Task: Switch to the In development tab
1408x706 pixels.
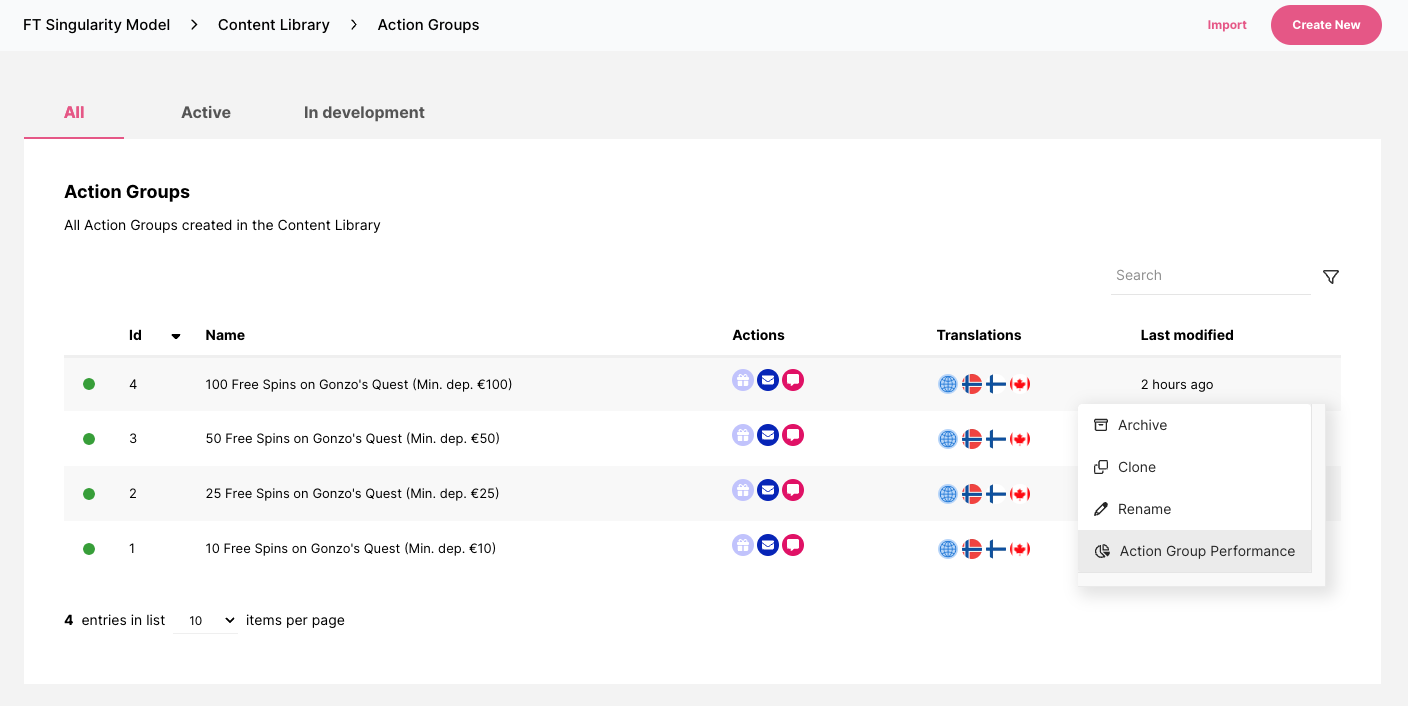Action: (x=364, y=112)
